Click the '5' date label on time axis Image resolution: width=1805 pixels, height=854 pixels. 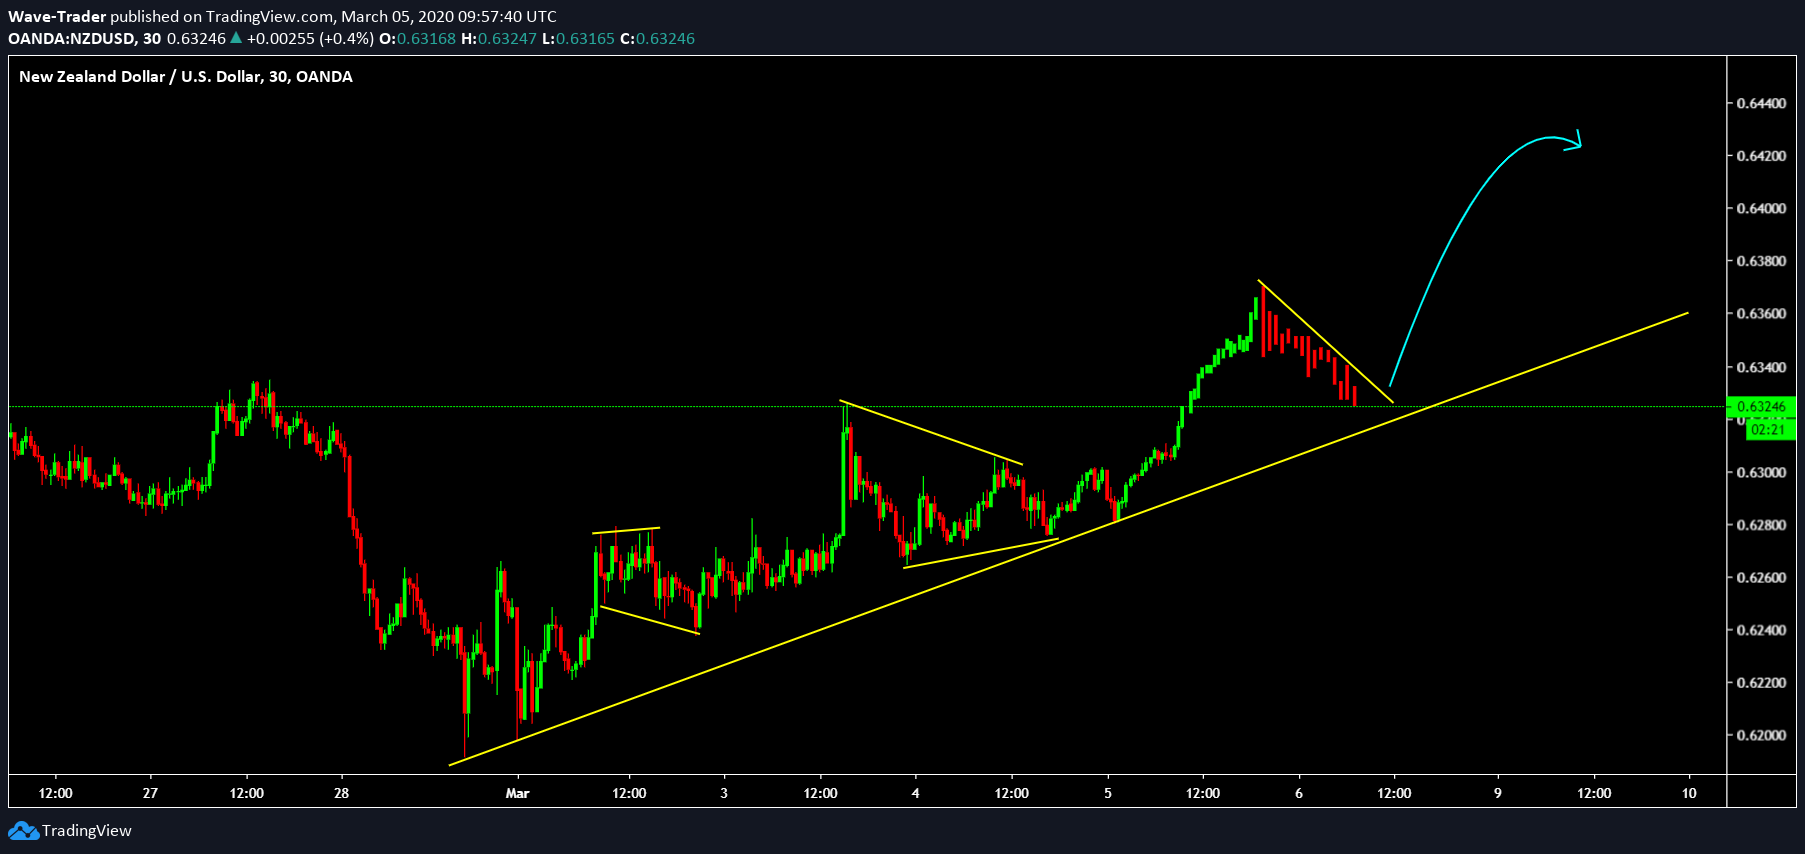pos(1108,793)
